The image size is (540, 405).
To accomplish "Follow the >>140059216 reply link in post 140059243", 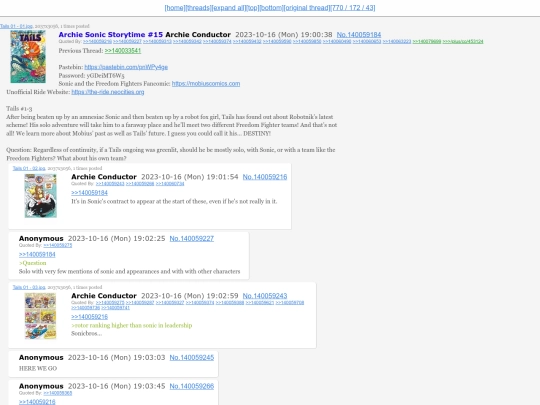I will [90, 317].
